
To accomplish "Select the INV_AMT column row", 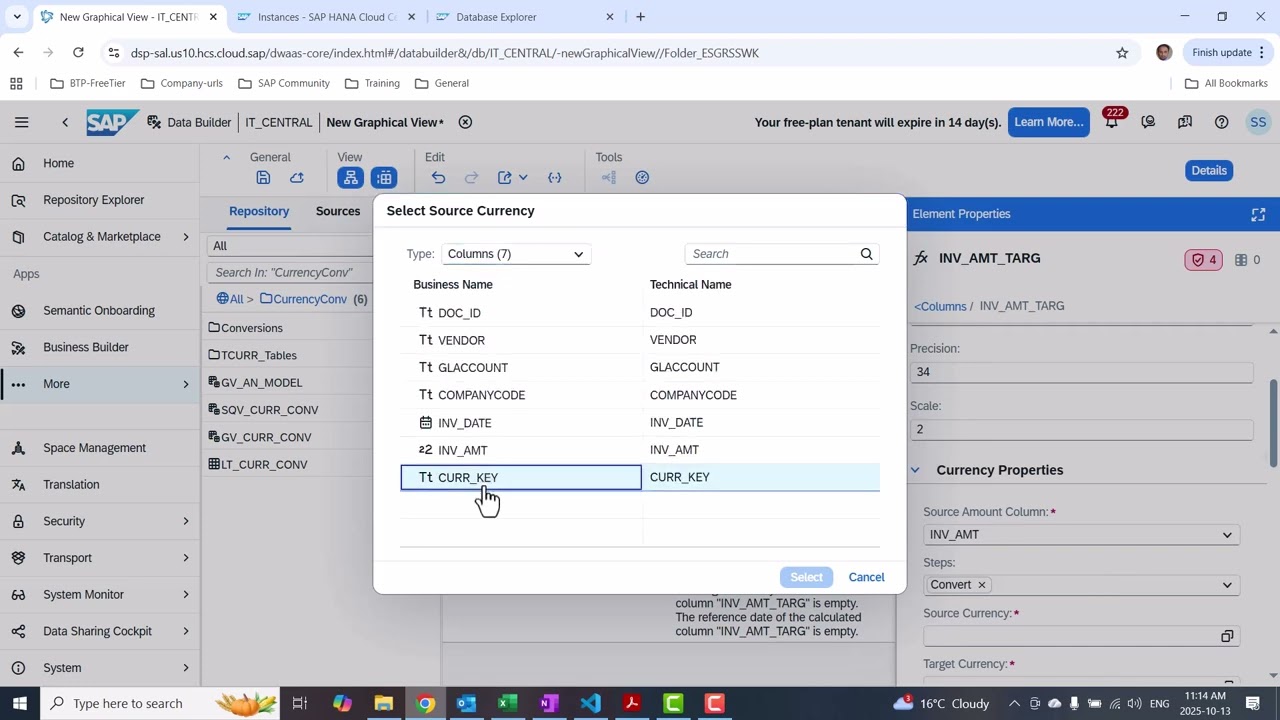I will click(640, 450).
